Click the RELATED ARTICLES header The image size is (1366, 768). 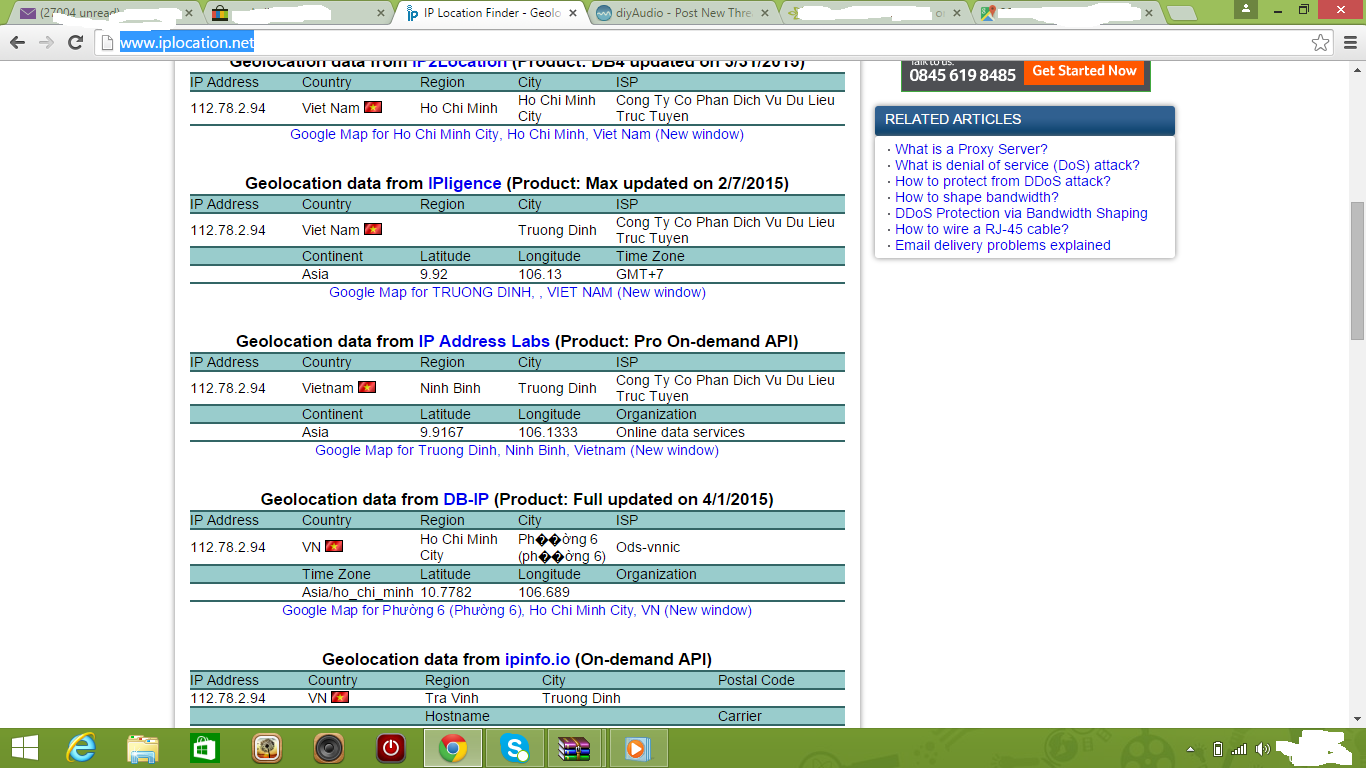(x=1025, y=119)
